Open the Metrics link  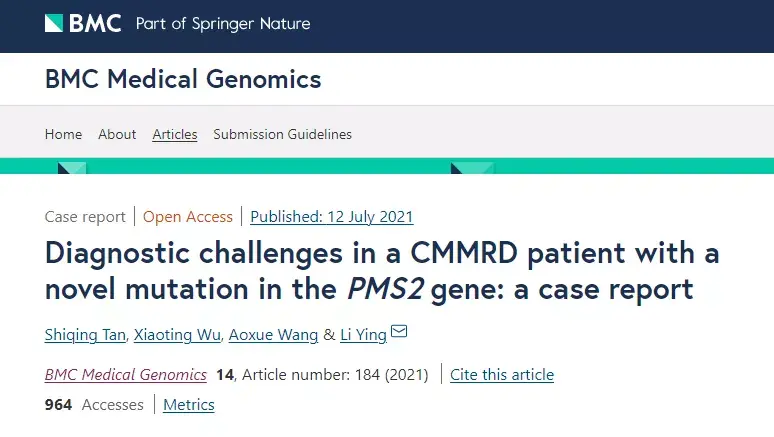(x=189, y=405)
